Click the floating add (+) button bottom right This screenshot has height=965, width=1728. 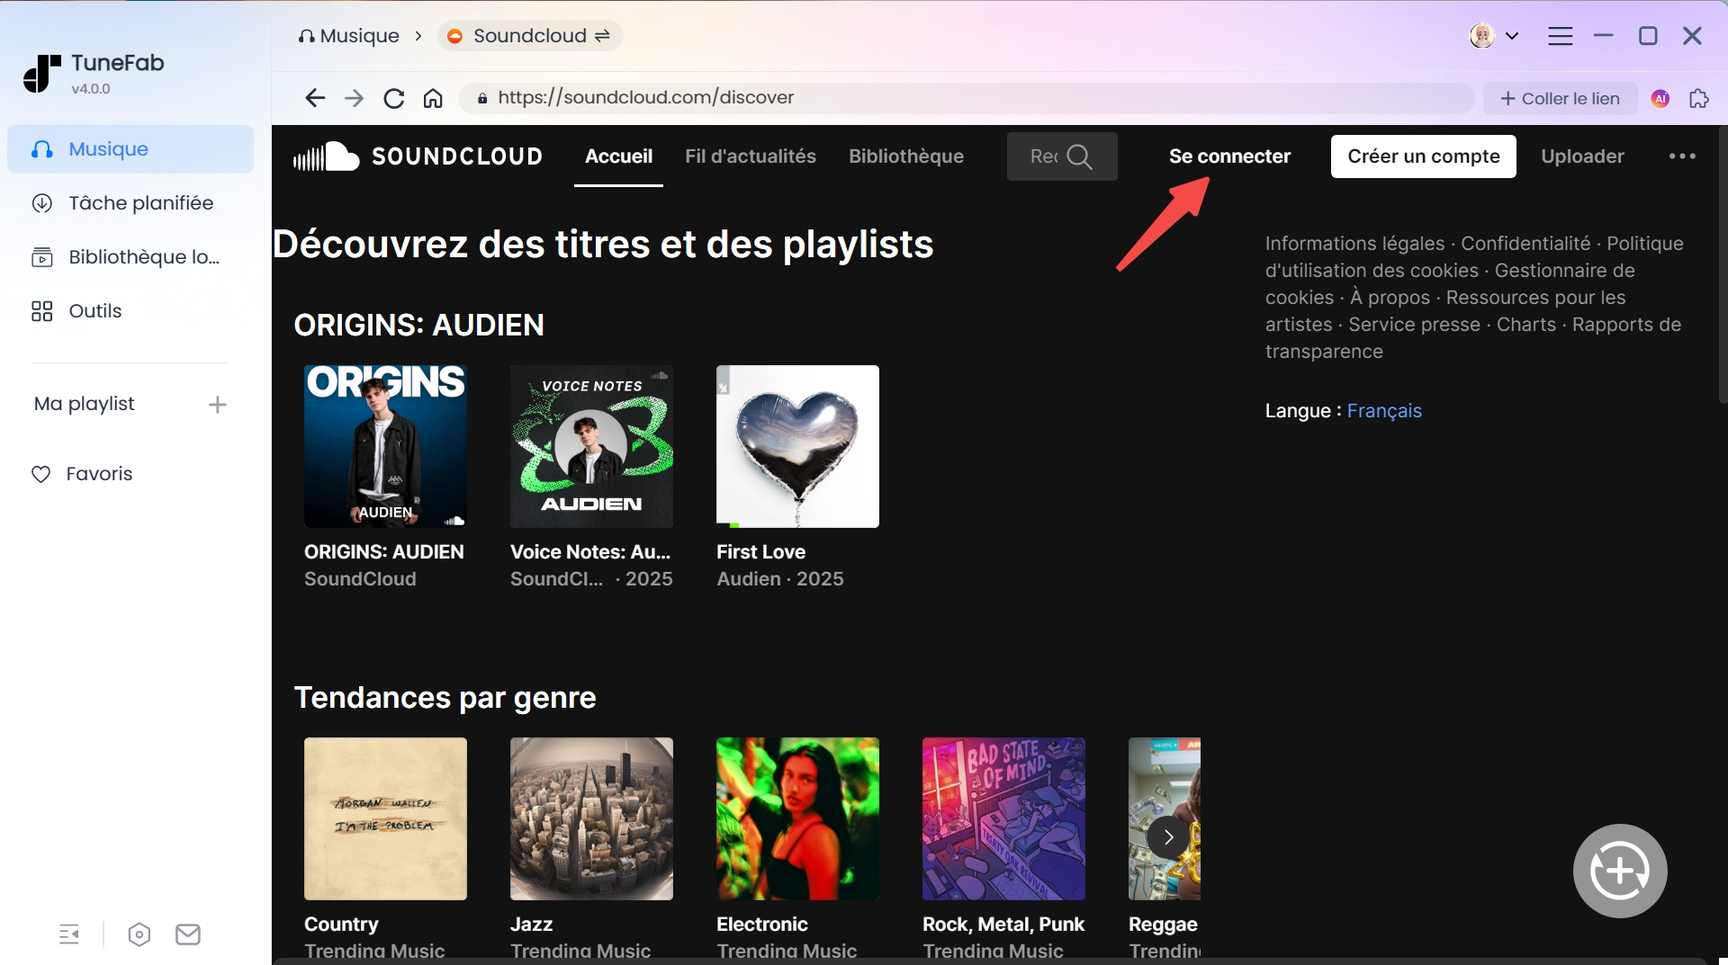(x=1620, y=871)
